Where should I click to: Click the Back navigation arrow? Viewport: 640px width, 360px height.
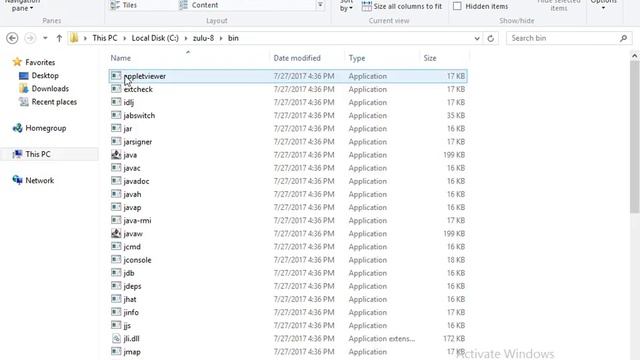pyautogui.click(x=12, y=38)
